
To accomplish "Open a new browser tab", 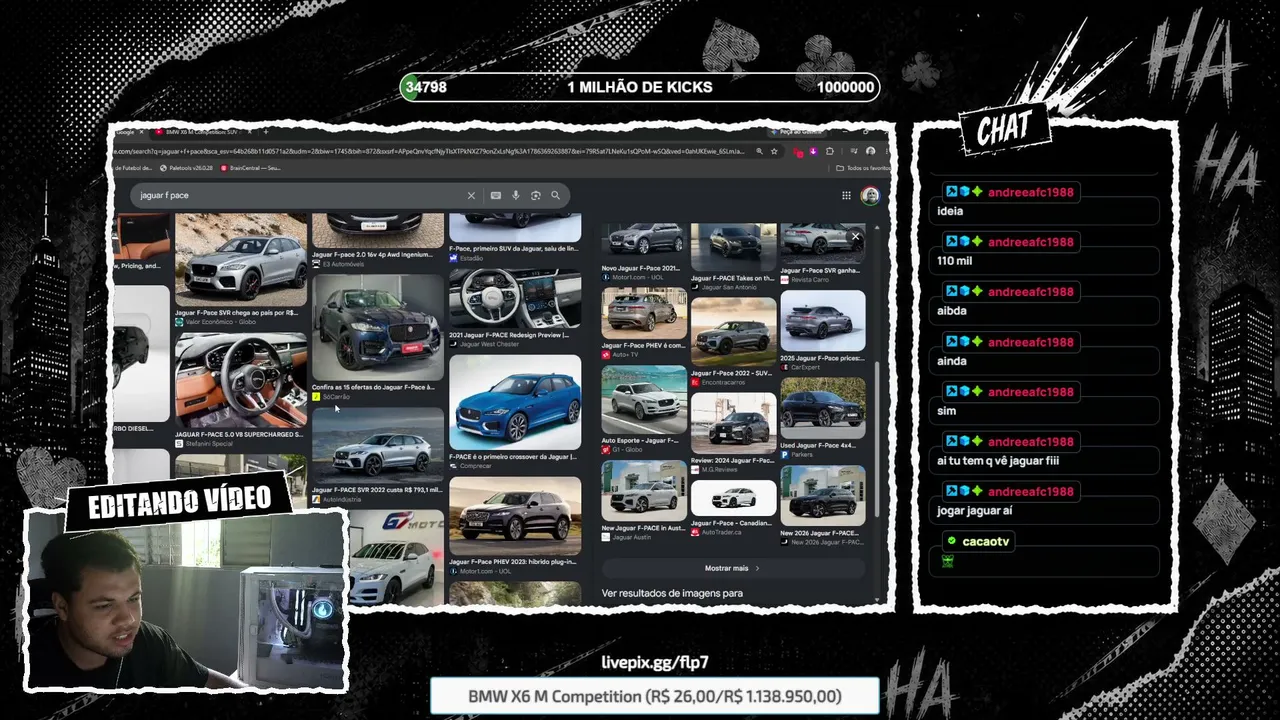I will click(265, 132).
